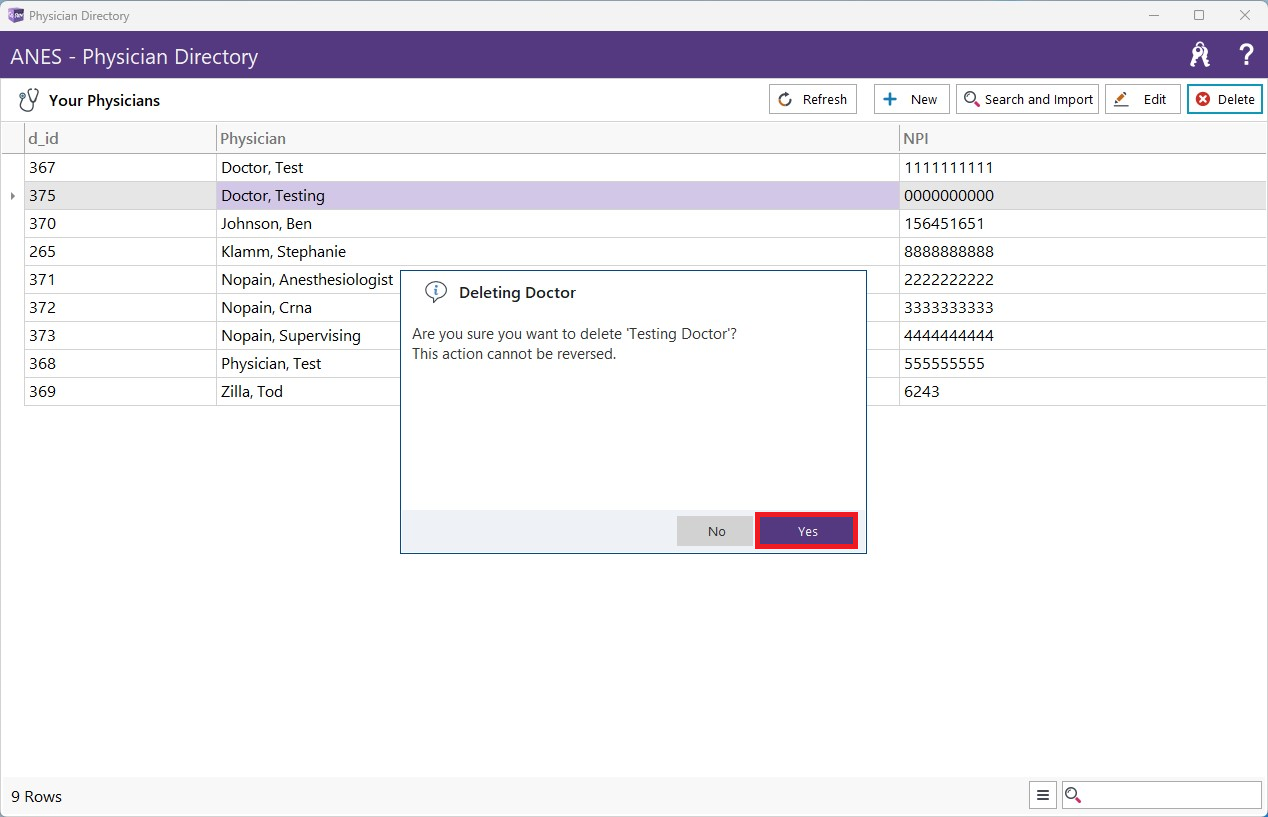
Task: Sort by the d_id column header
Action: [120, 138]
